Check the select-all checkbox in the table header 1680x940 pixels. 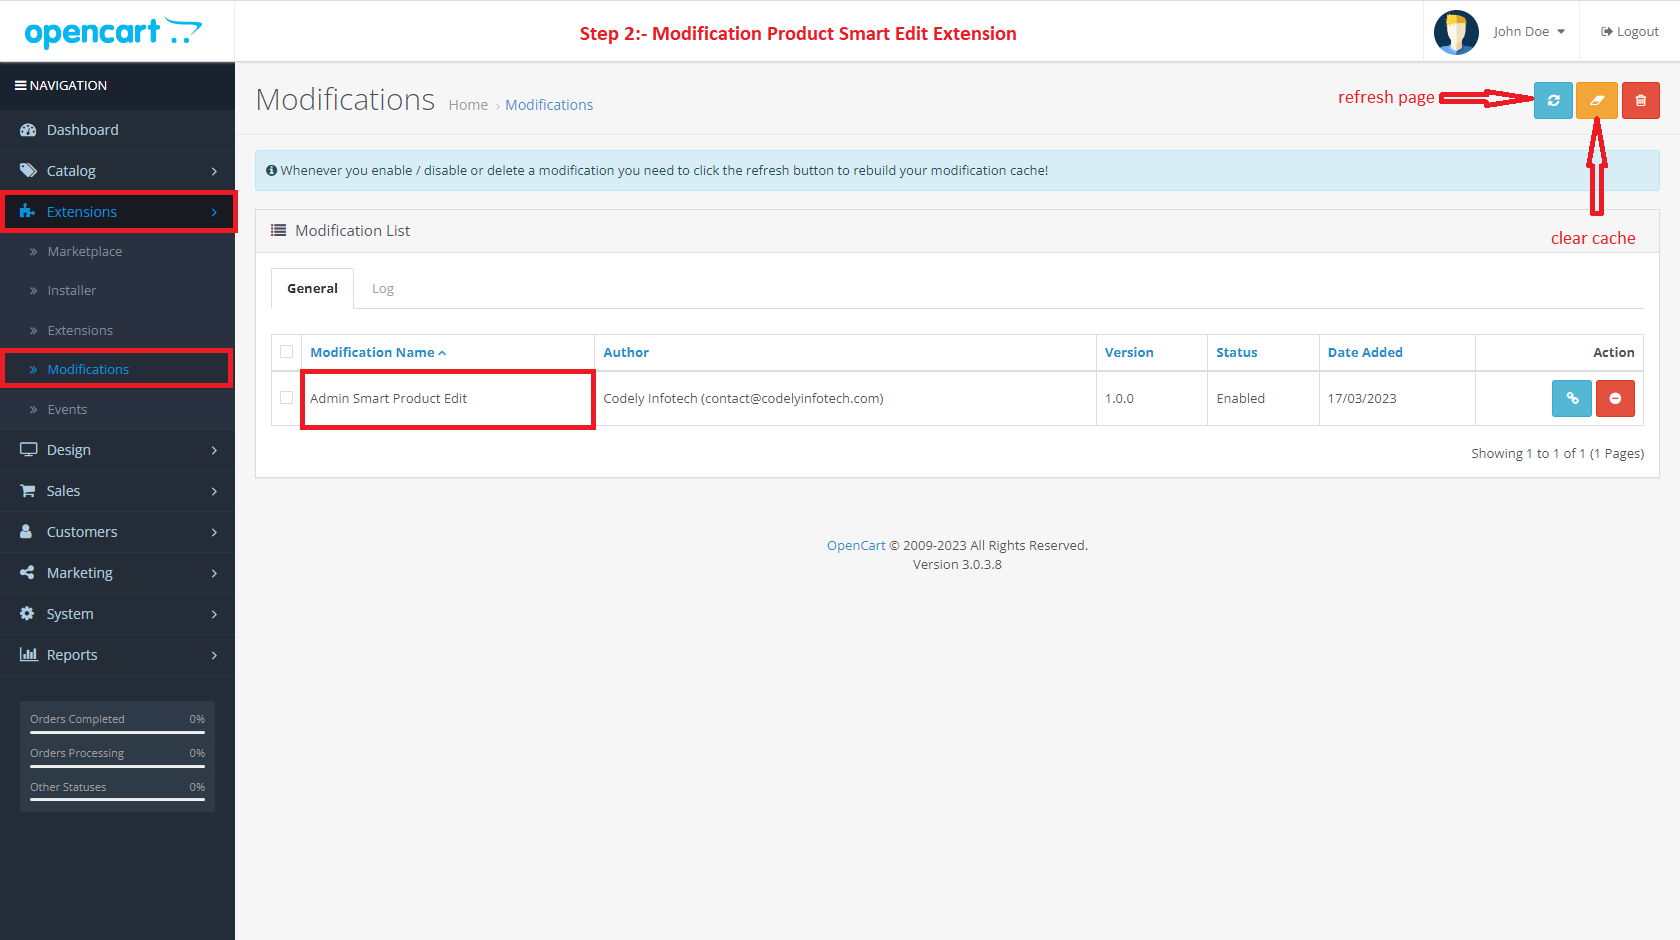tap(286, 352)
